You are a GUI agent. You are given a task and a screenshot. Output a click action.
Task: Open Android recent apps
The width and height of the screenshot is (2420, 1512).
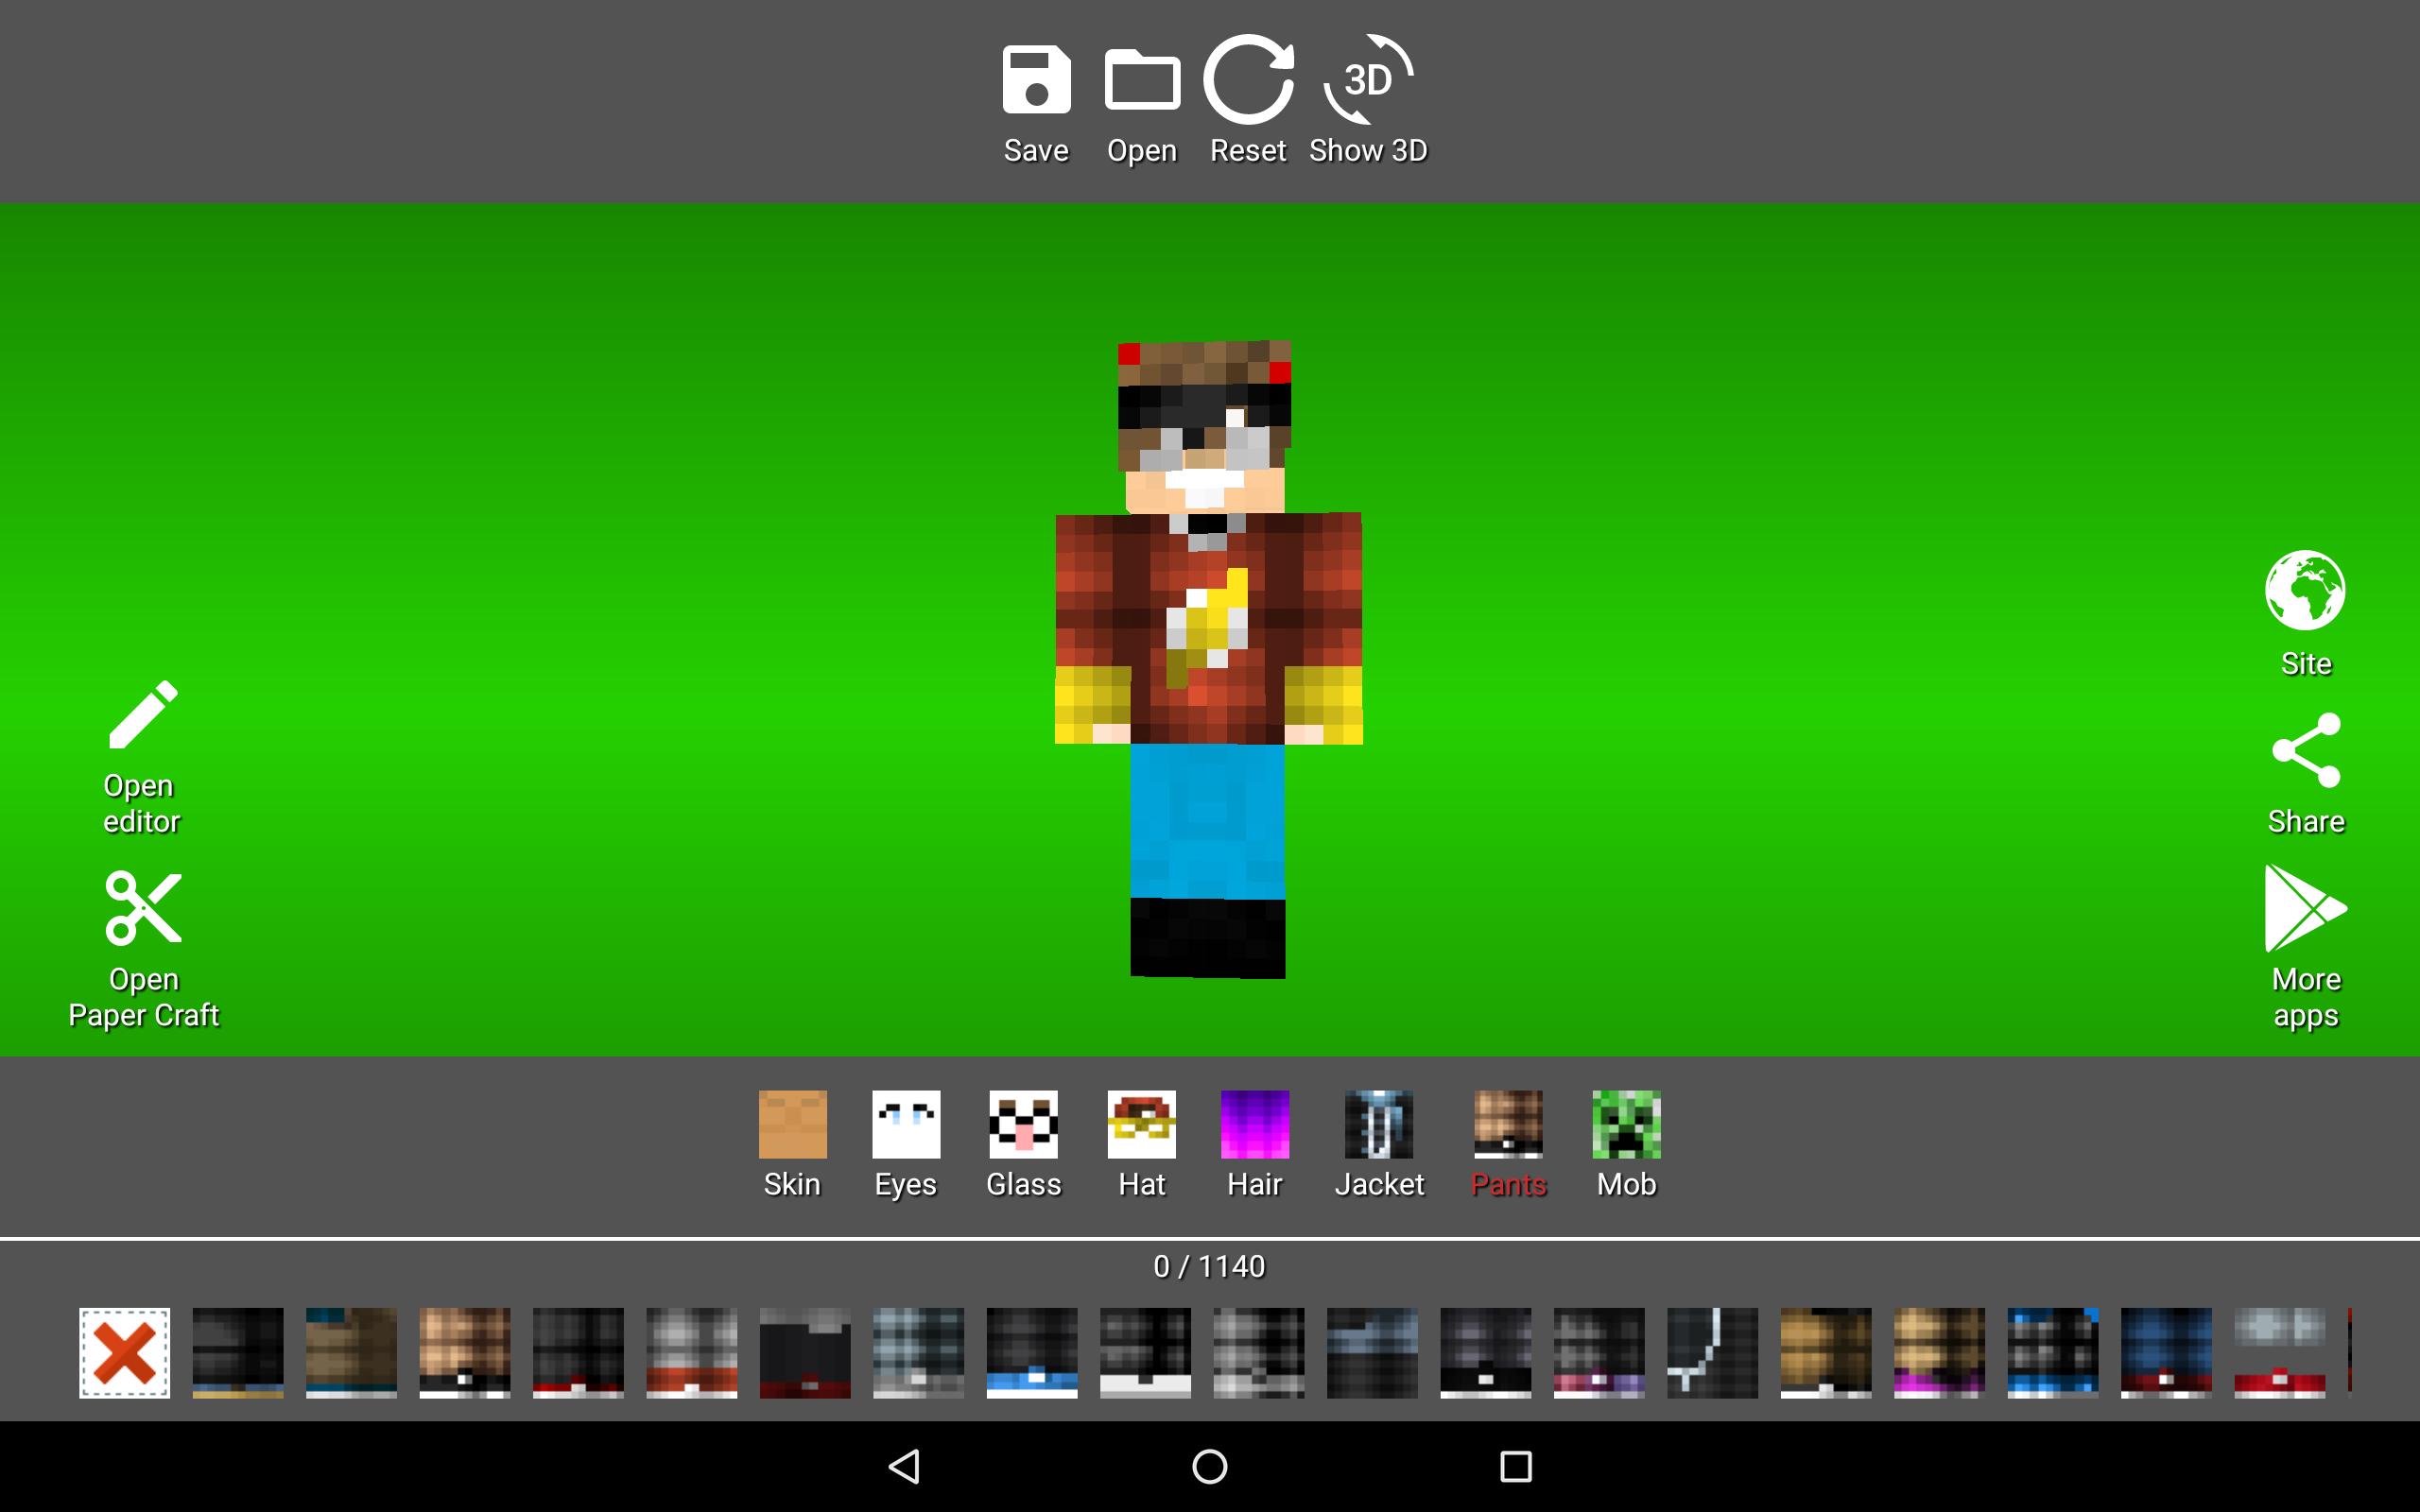tap(1516, 1466)
